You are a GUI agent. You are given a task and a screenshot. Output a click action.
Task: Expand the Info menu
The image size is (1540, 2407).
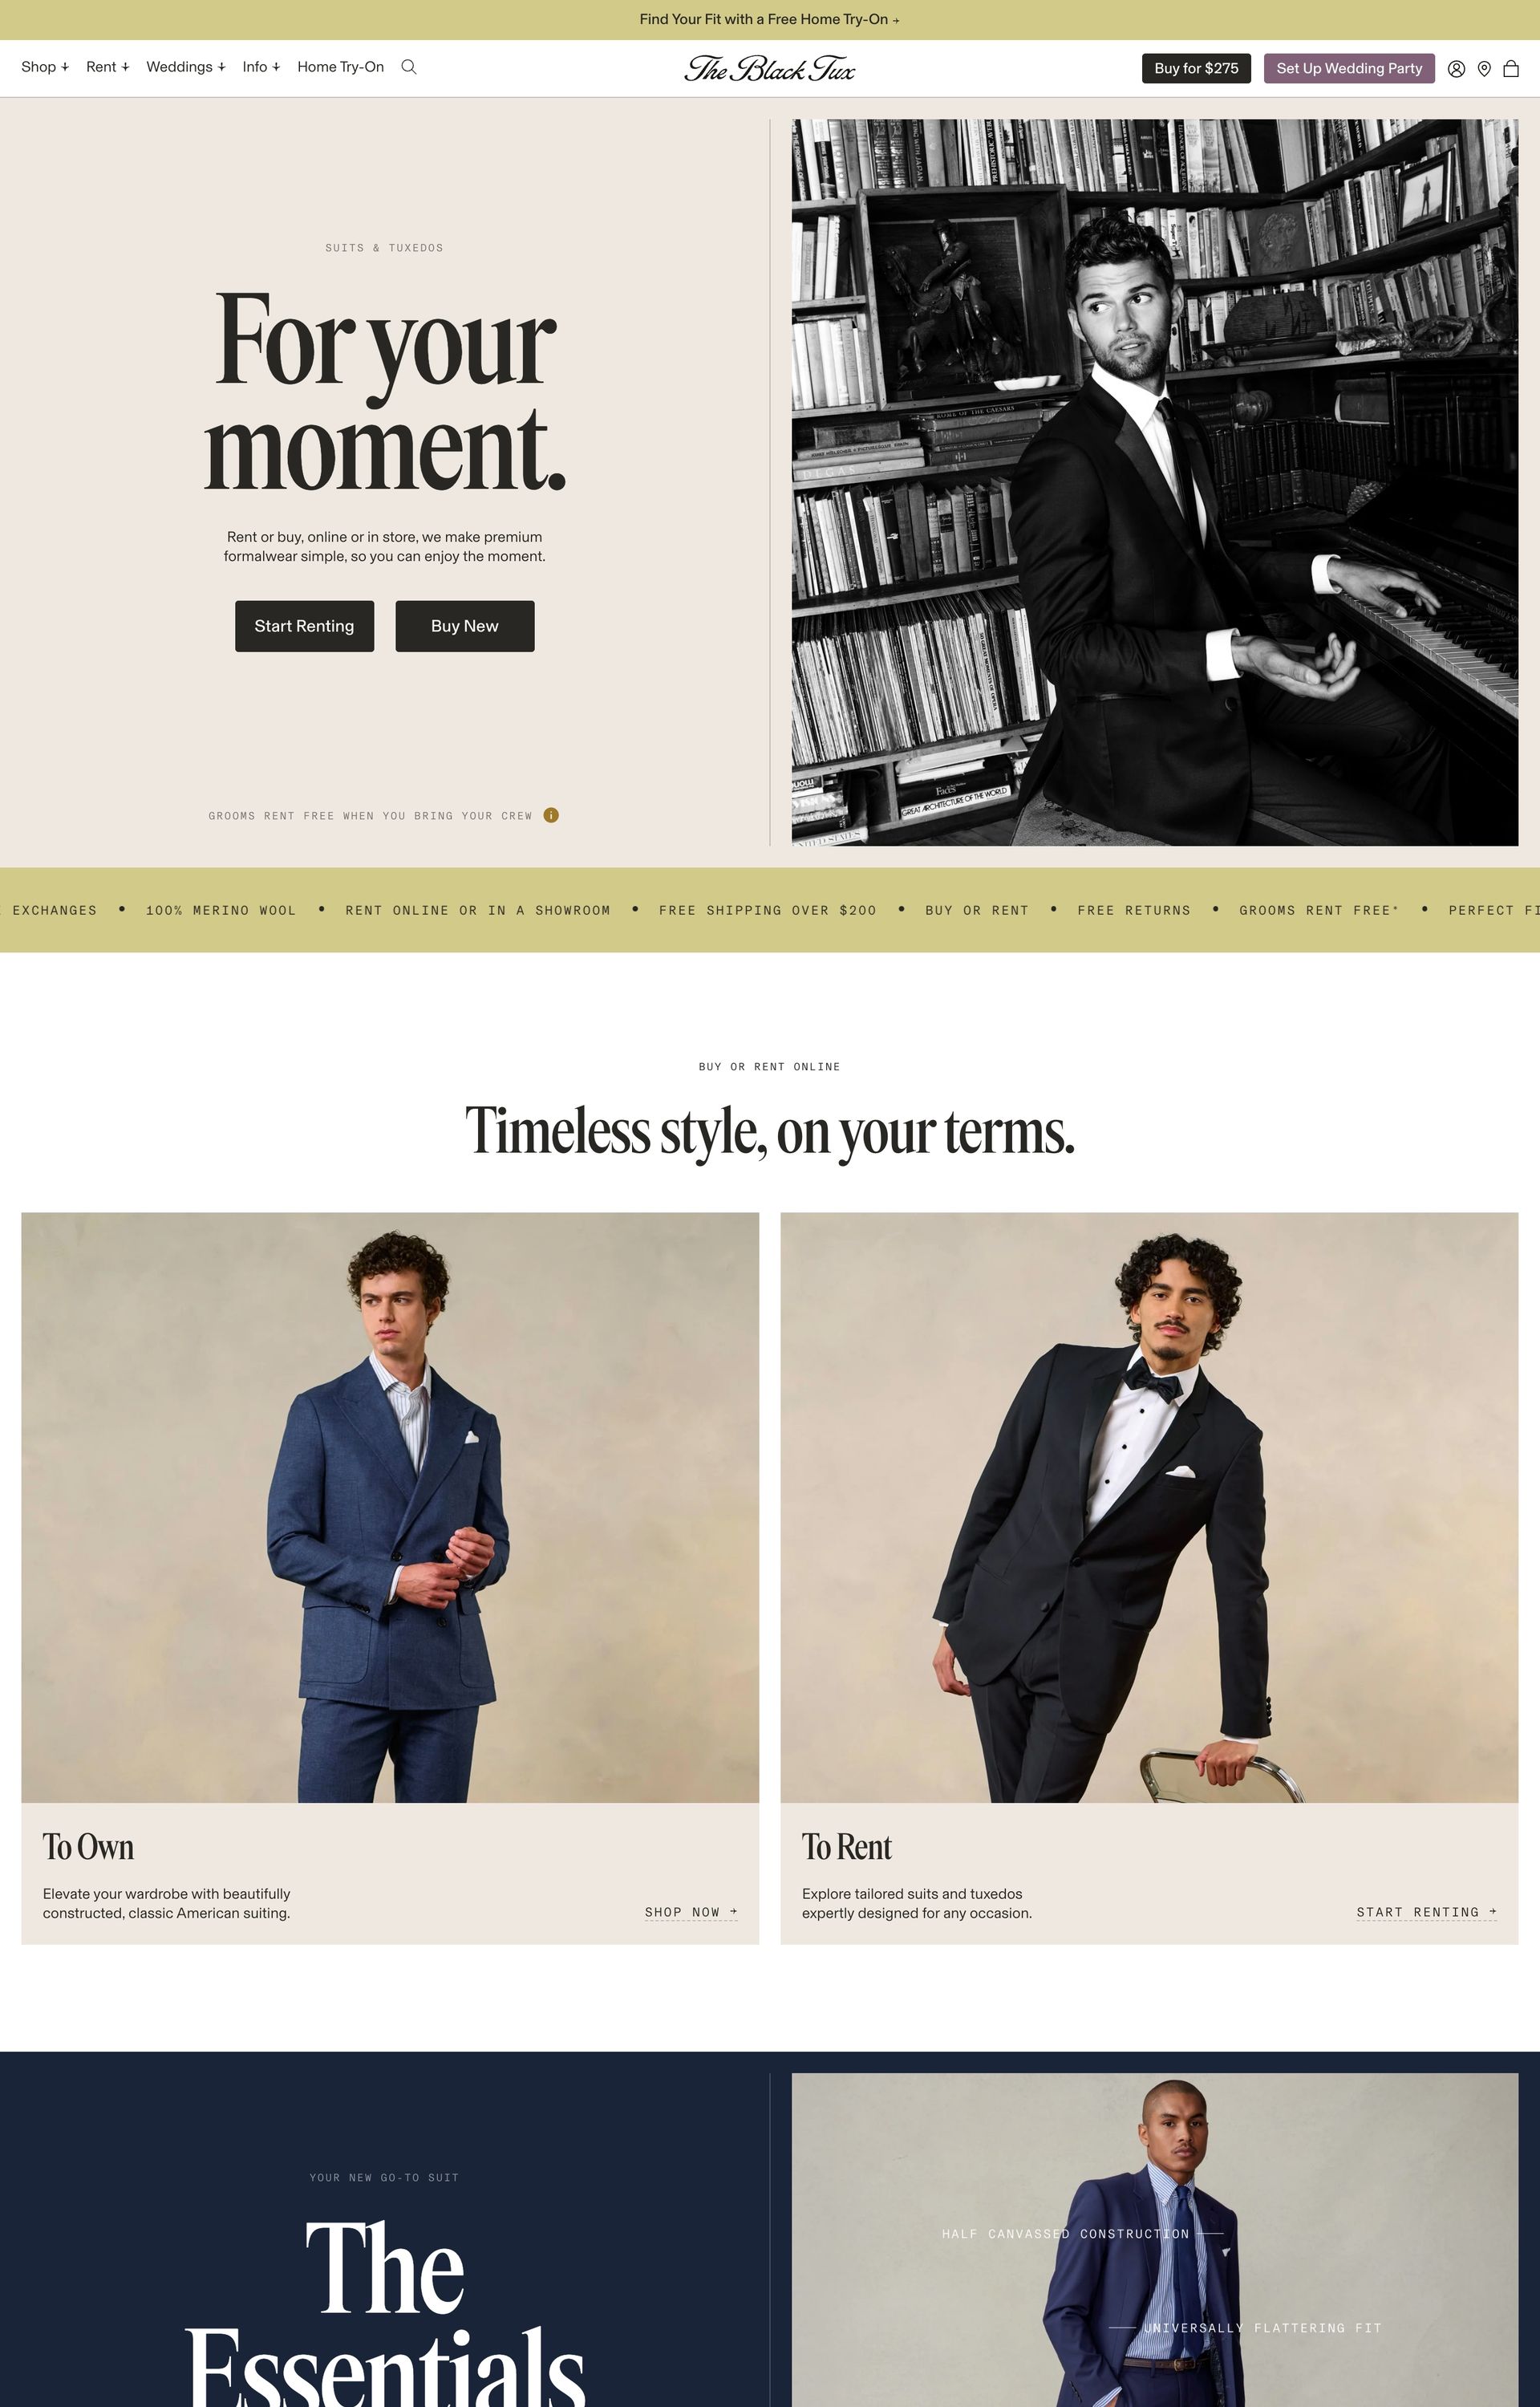[x=261, y=67]
